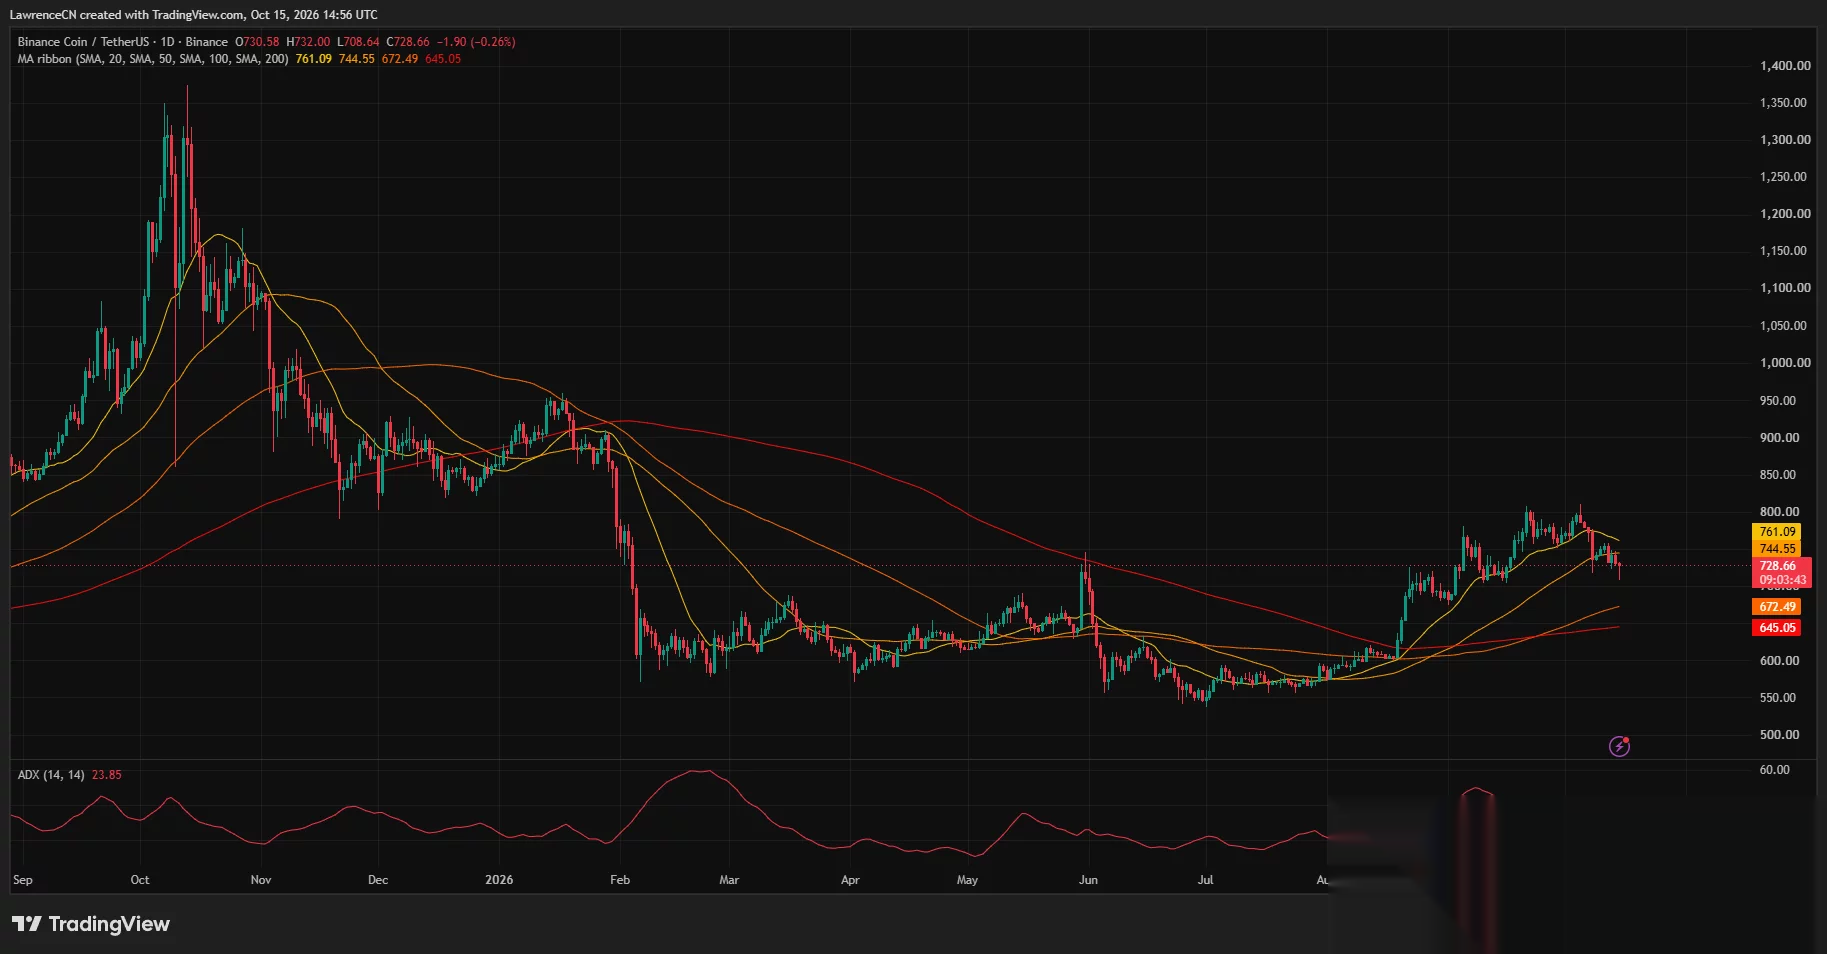
Task: Click the Apr label on time axis
Action: tap(850, 880)
